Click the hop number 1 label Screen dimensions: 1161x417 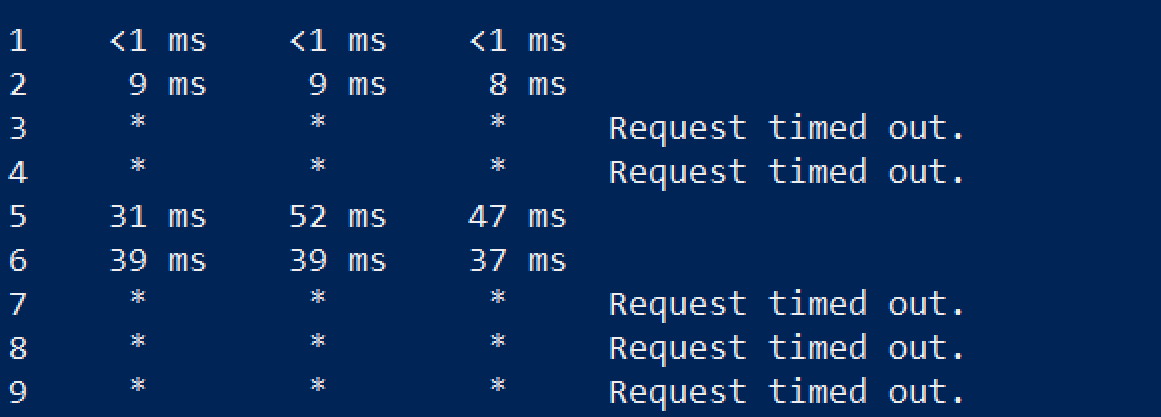[17, 41]
